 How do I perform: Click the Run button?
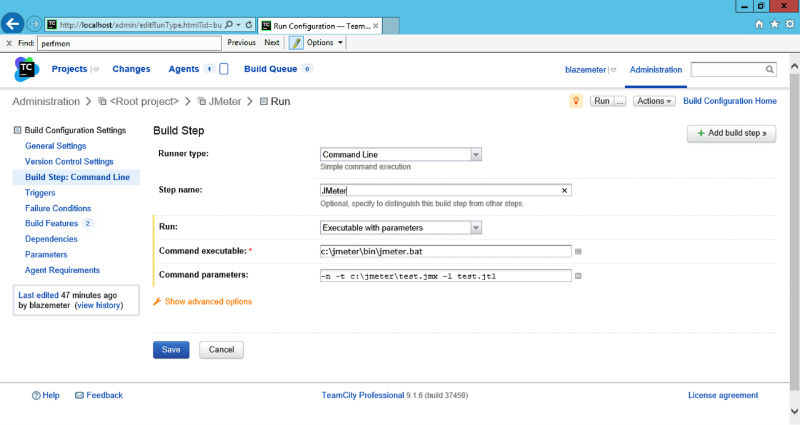[602, 101]
